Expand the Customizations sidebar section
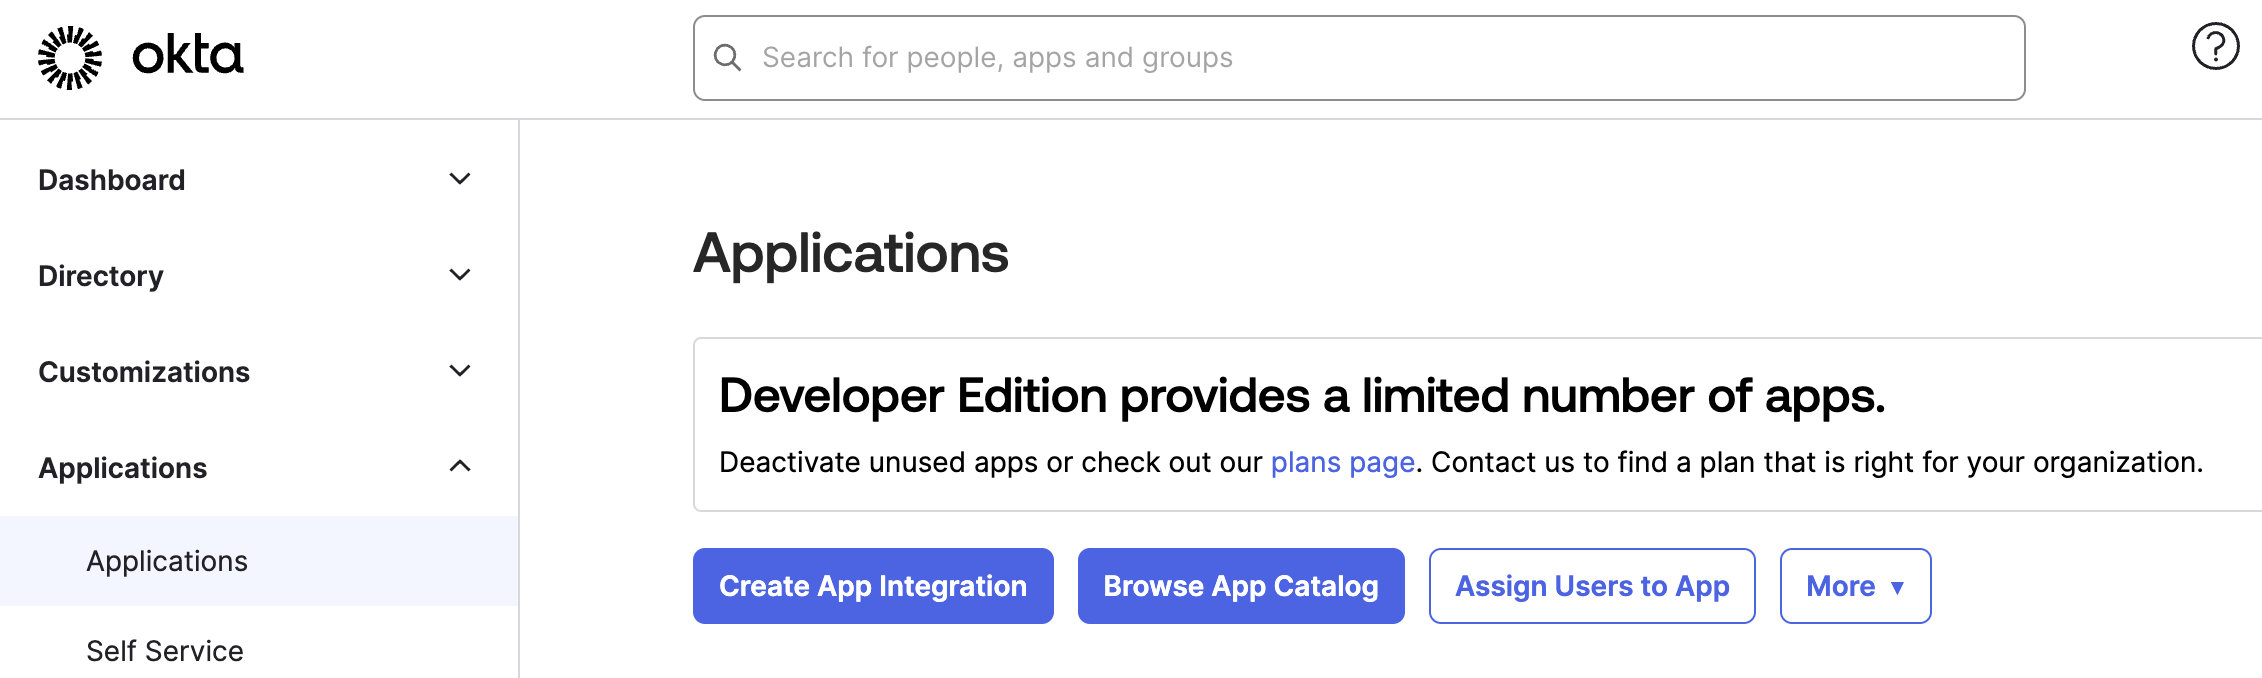This screenshot has height=678, width=2262. point(459,370)
